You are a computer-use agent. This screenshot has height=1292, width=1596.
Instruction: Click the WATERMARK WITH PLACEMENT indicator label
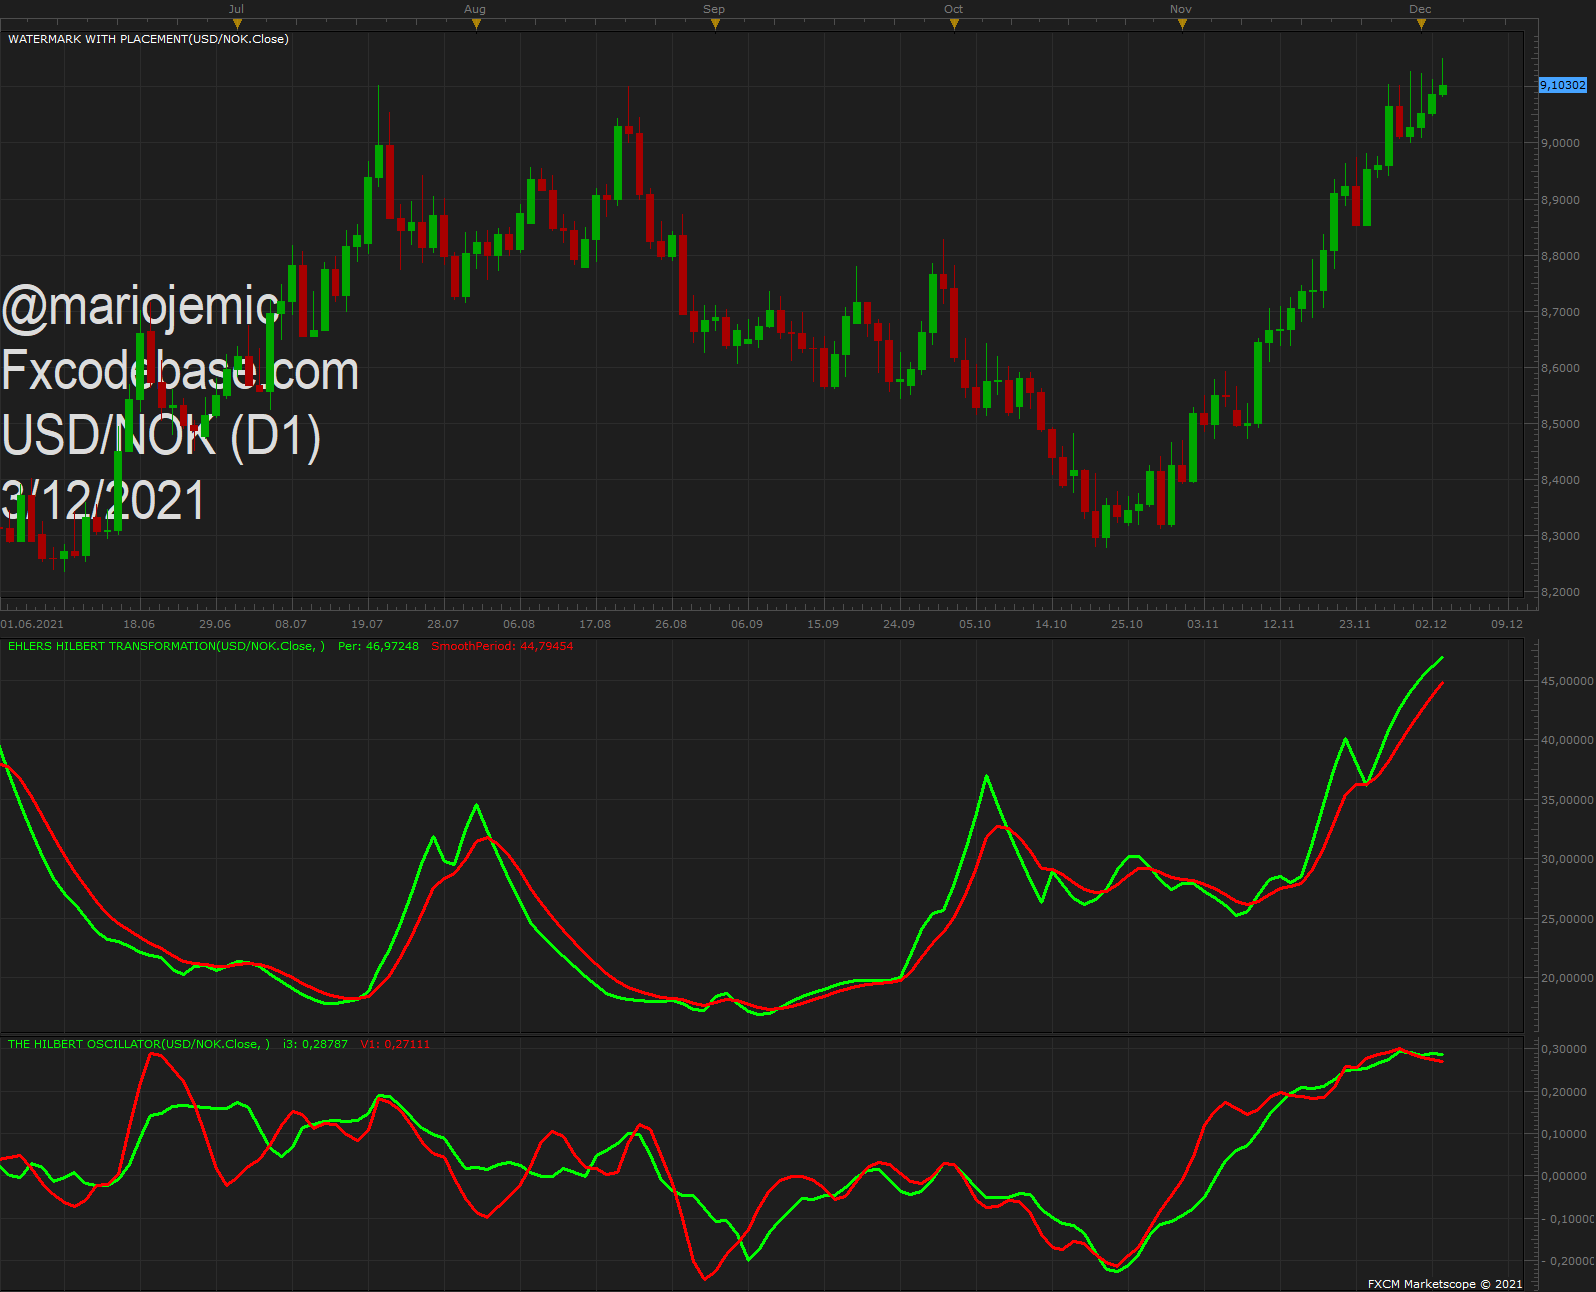(148, 39)
